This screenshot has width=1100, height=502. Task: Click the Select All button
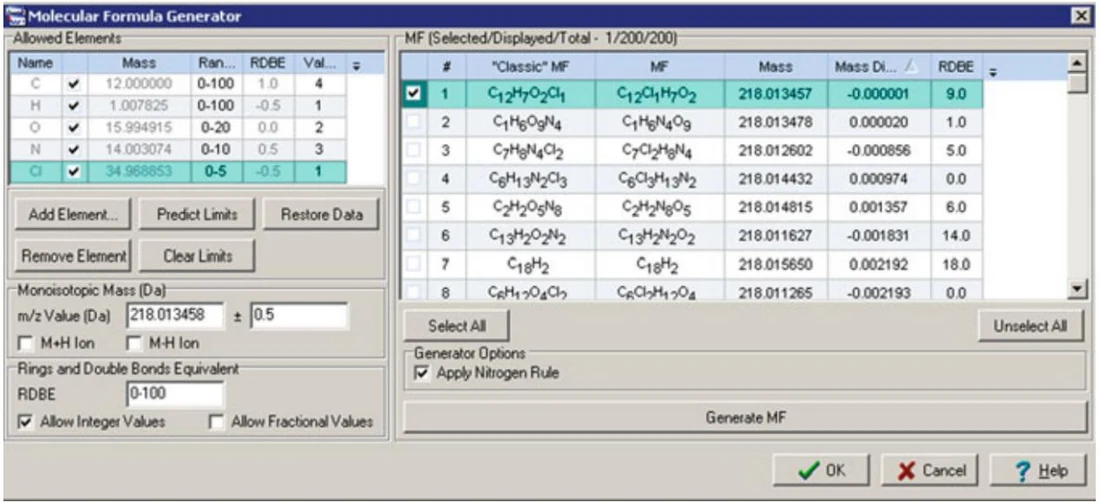(x=457, y=326)
